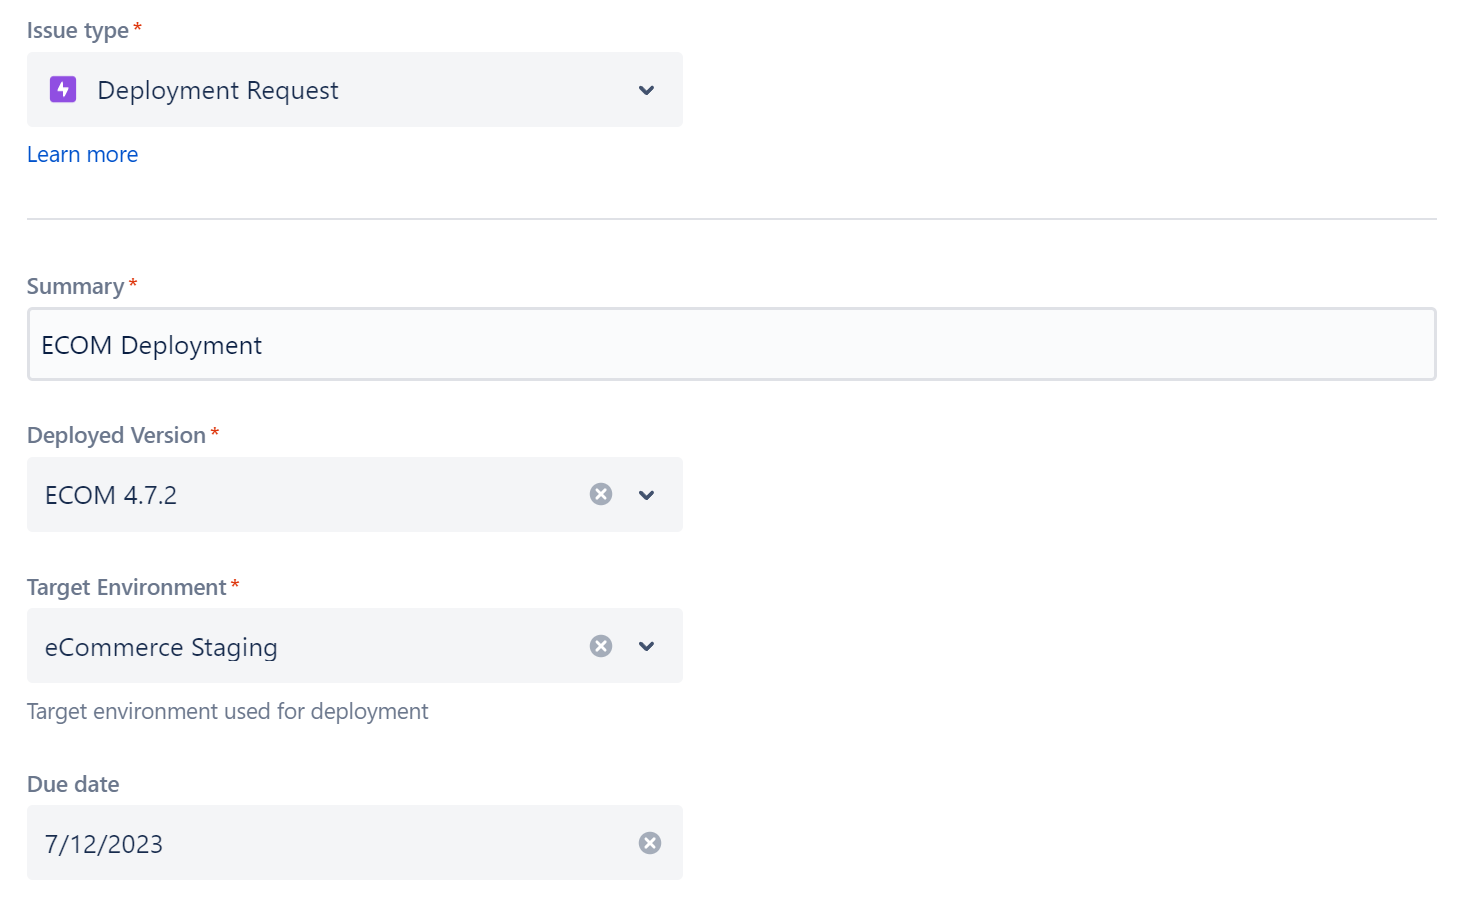1461x915 pixels.
Task: Click the Issue type dropdown chevron arrow
Action: [646, 90]
